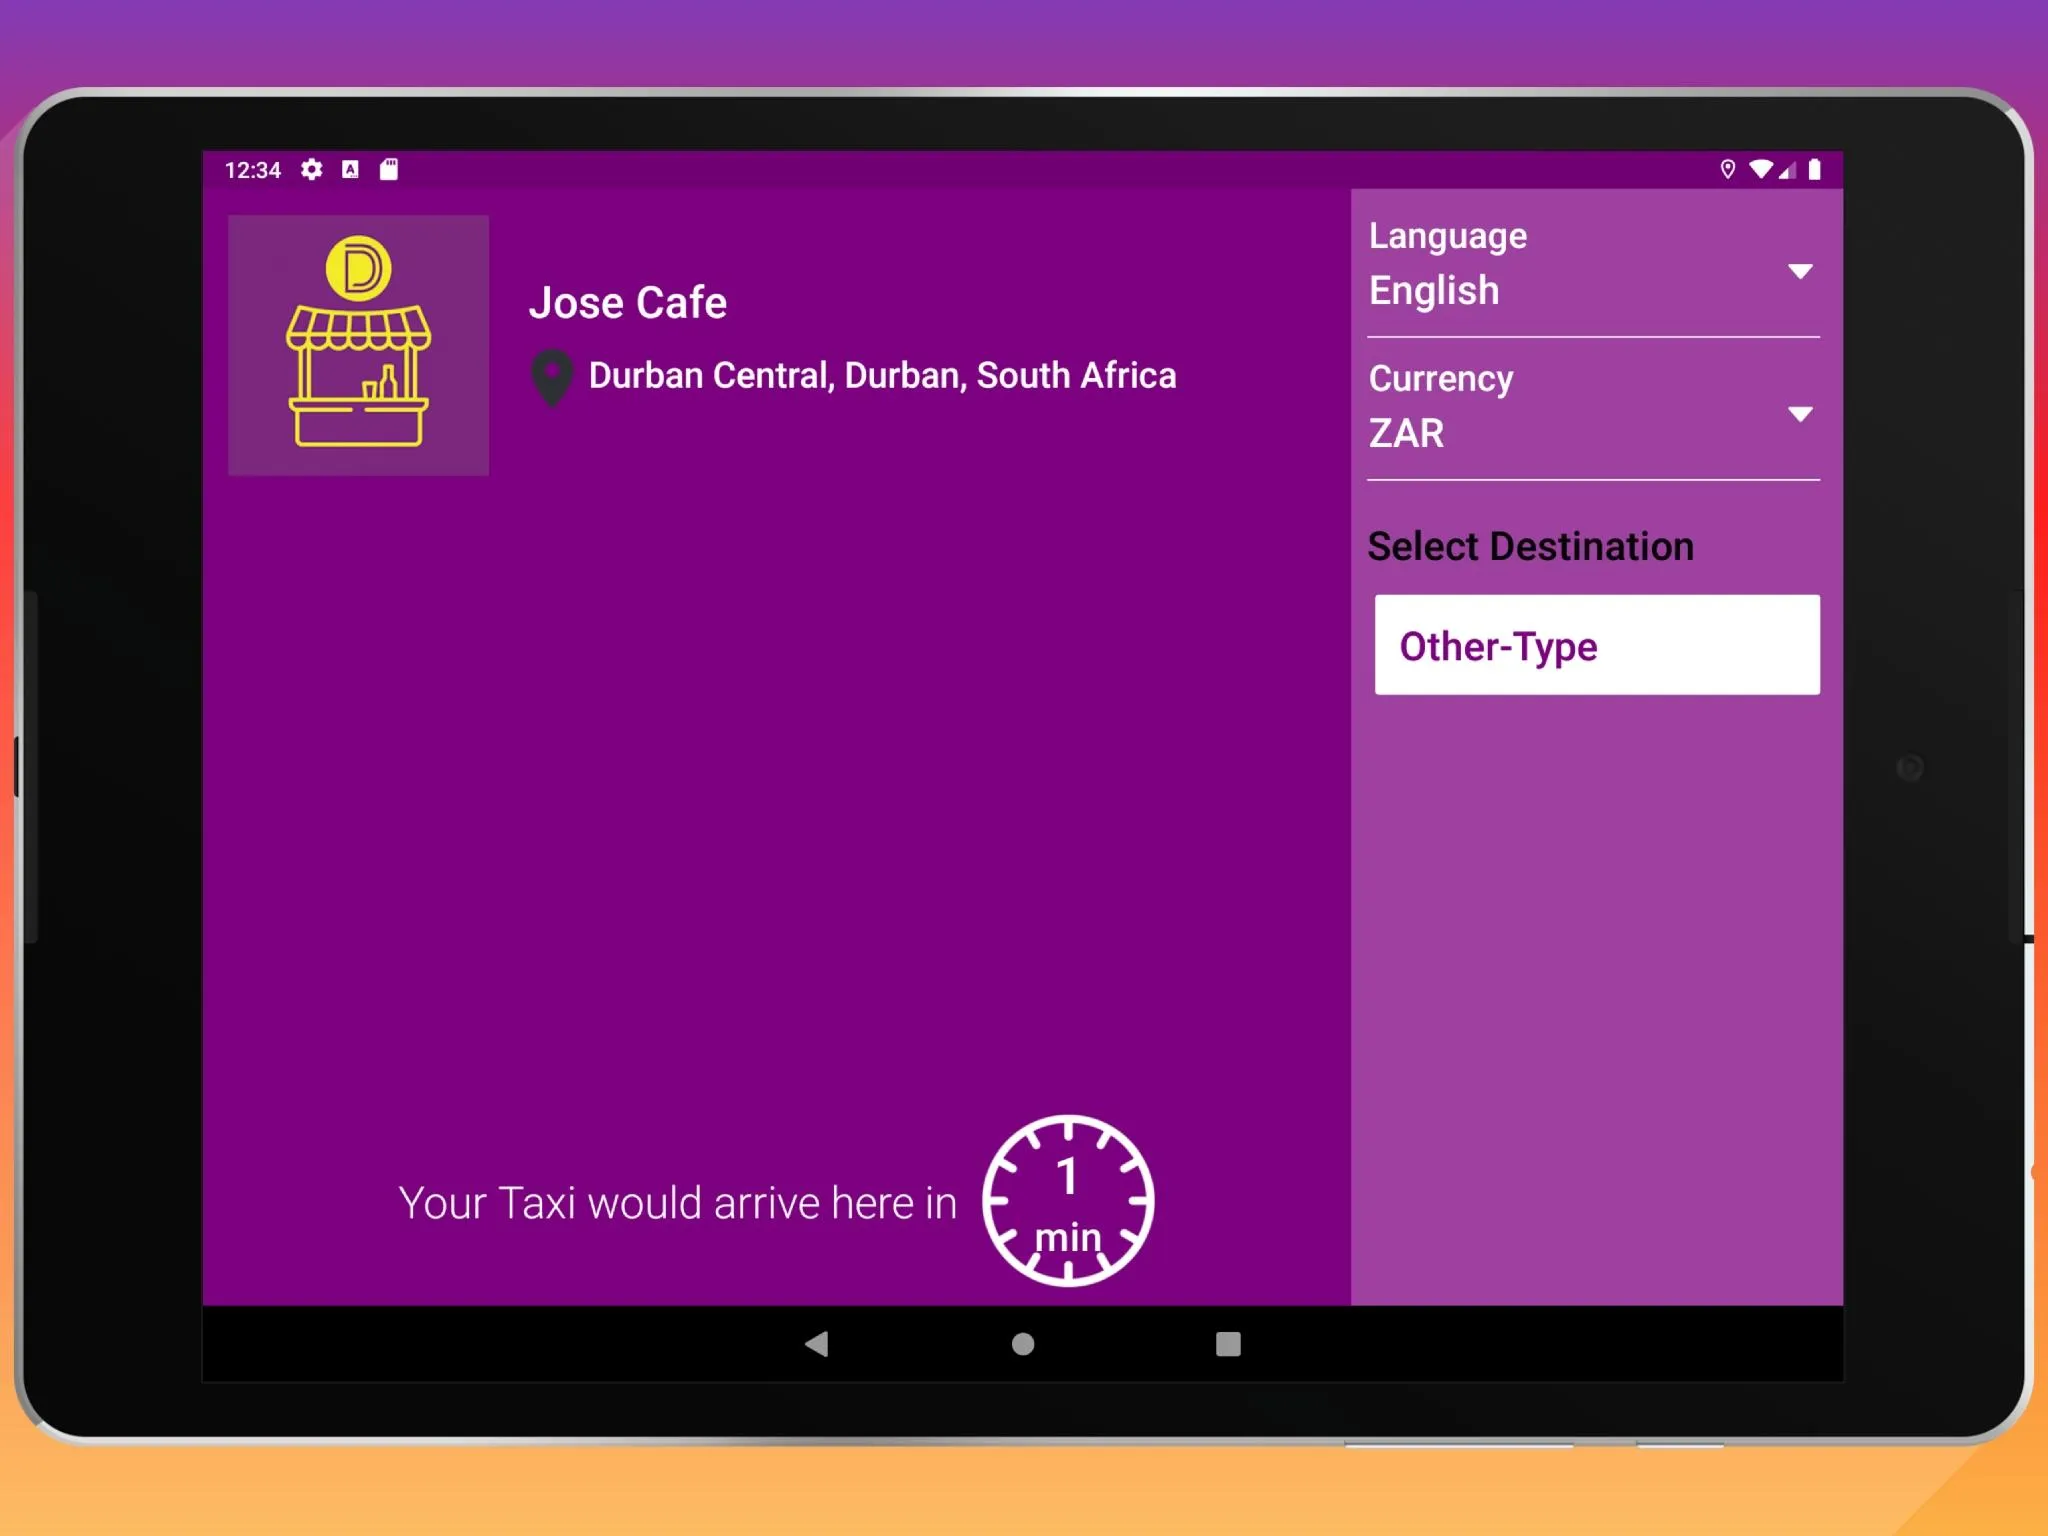2048x1536 pixels.
Task: Select the Other-Type destination button
Action: click(x=1597, y=645)
